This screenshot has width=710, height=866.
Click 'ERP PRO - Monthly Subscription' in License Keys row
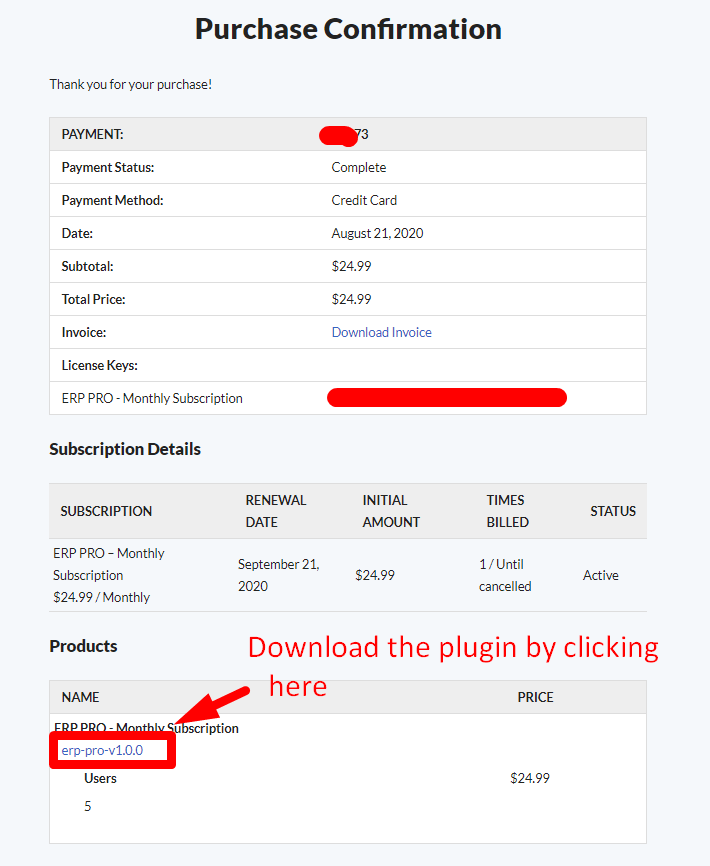click(x=152, y=398)
